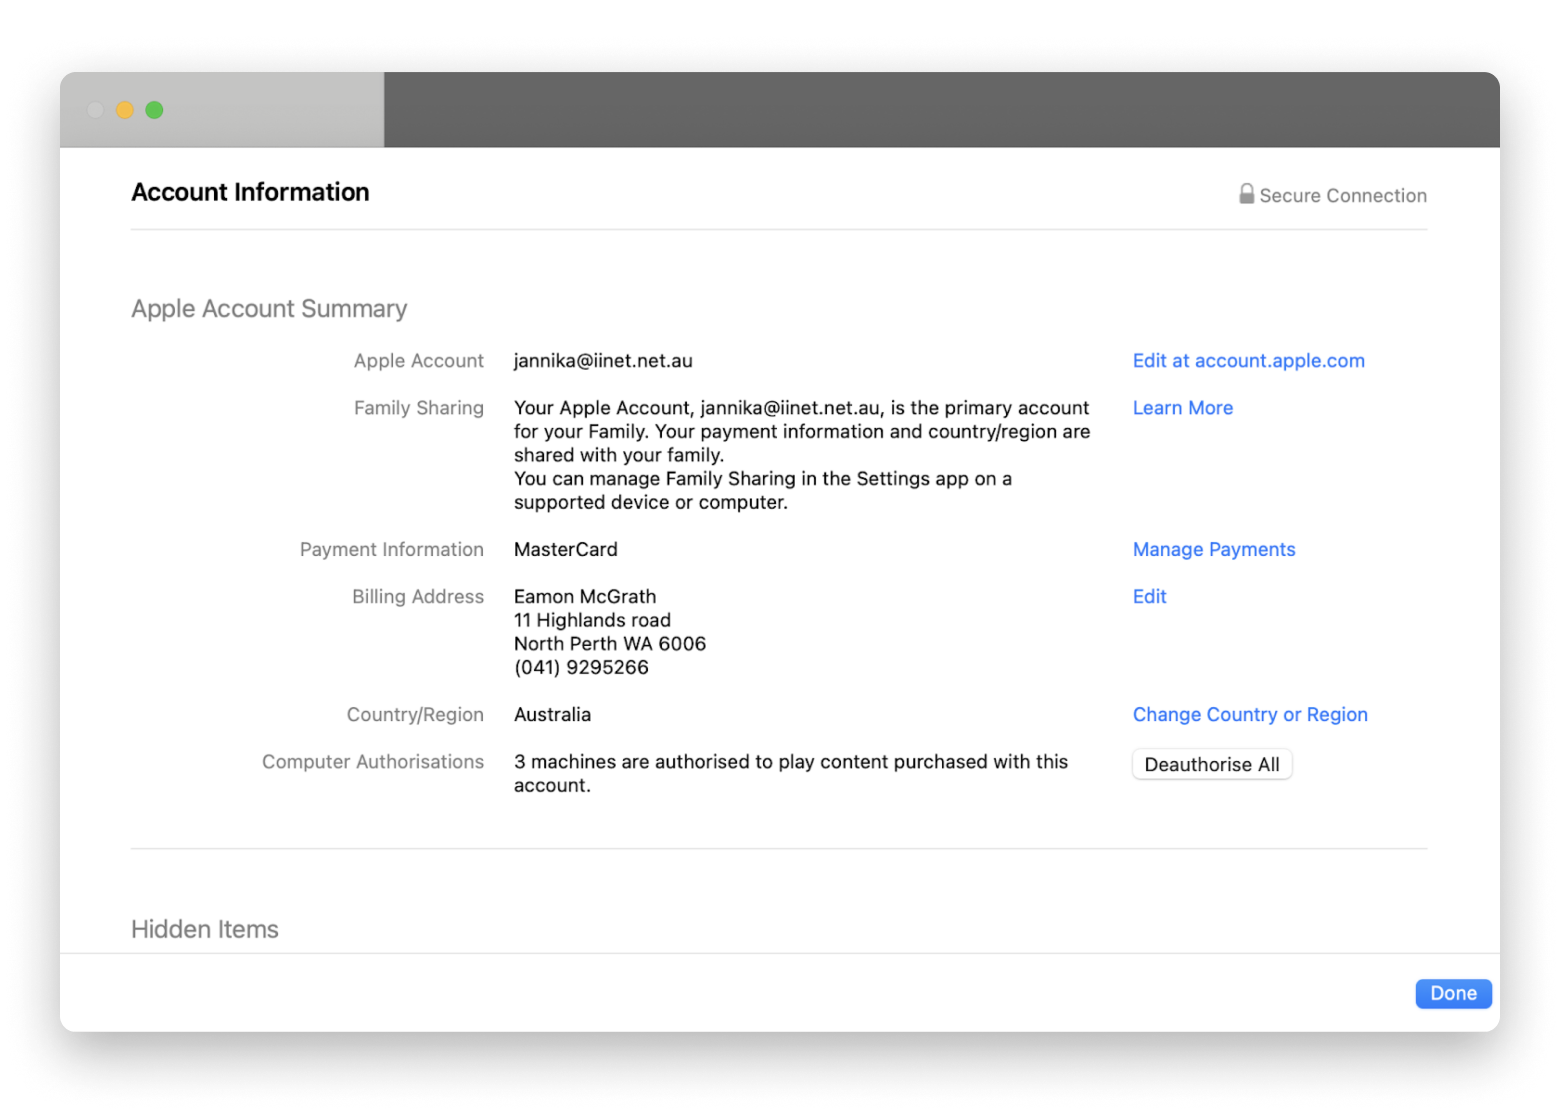
Task: Click the Family Sharing label
Action: click(419, 408)
